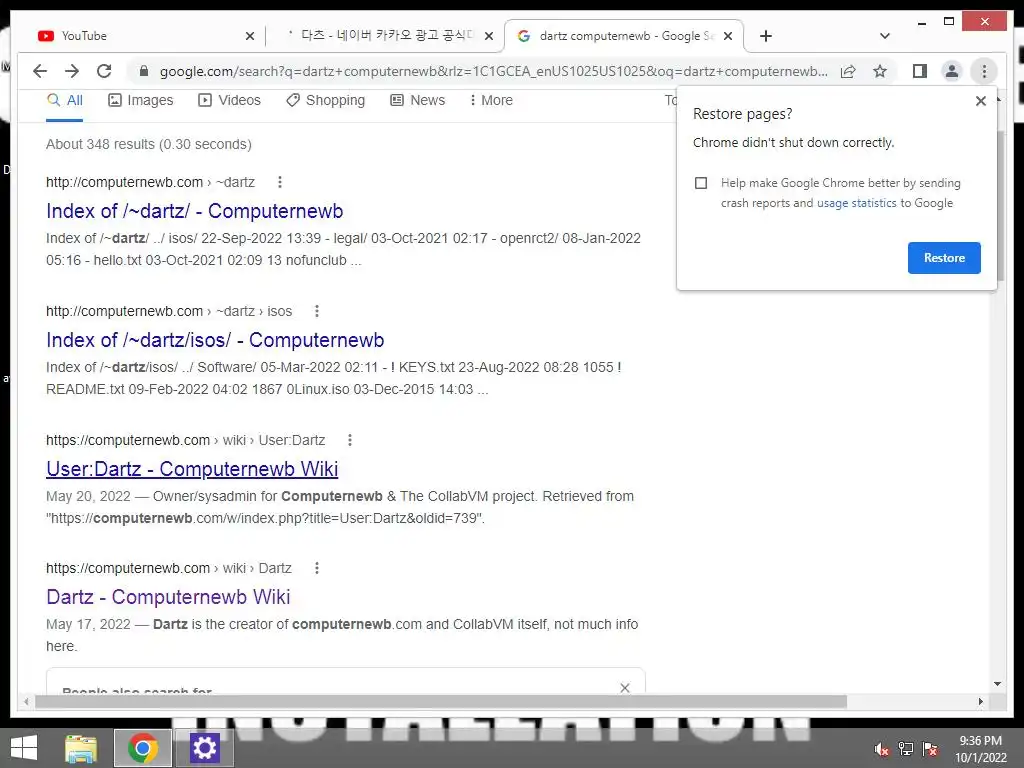This screenshot has width=1024, height=768.
Task: Click https://computernewb.com › wiki › User:Dartz breadcrumb
Action: click(x=185, y=440)
